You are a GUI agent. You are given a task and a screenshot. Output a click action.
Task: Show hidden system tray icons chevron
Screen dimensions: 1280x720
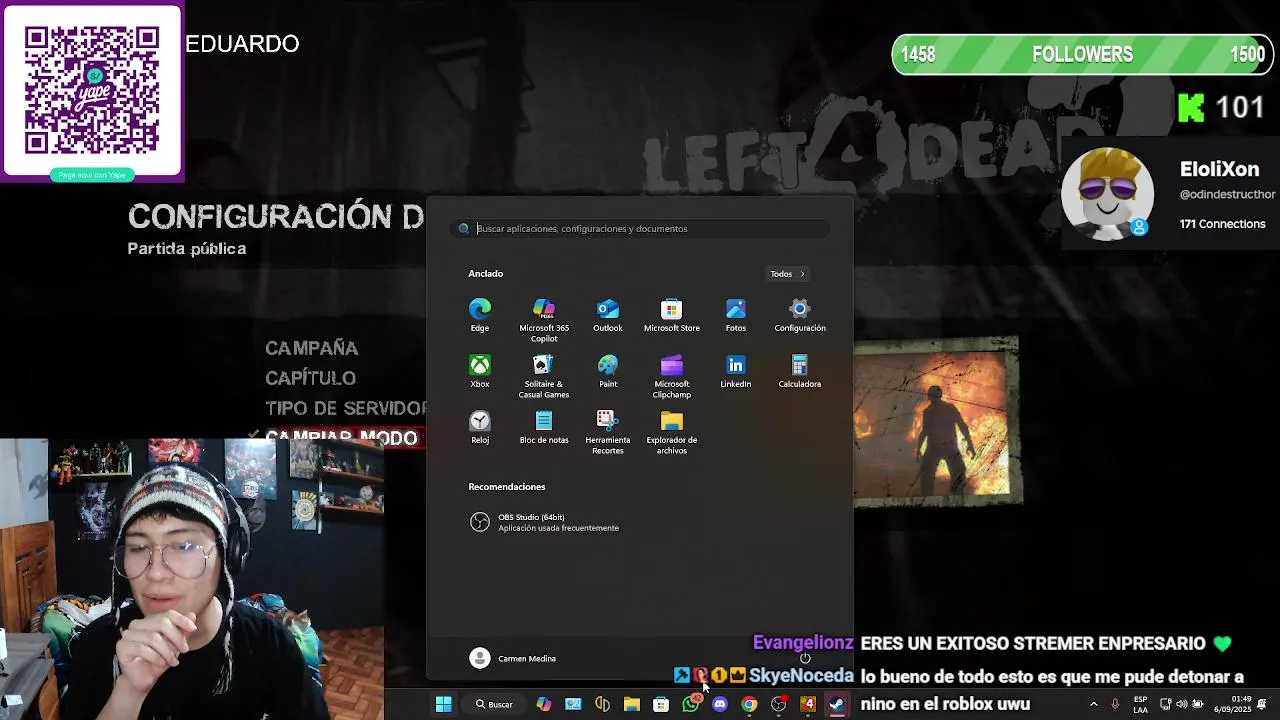click(1093, 704)
